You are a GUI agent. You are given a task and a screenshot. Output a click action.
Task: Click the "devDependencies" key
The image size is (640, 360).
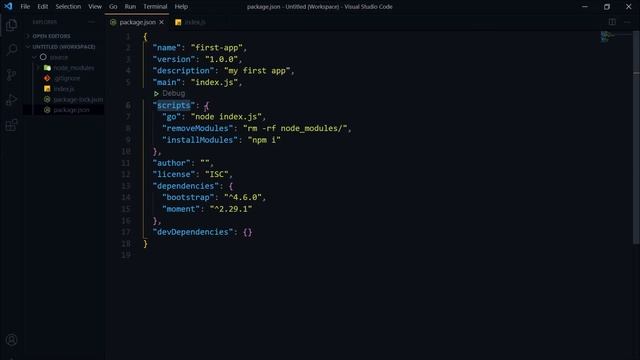pyautogui.click(x=193, y=232)
